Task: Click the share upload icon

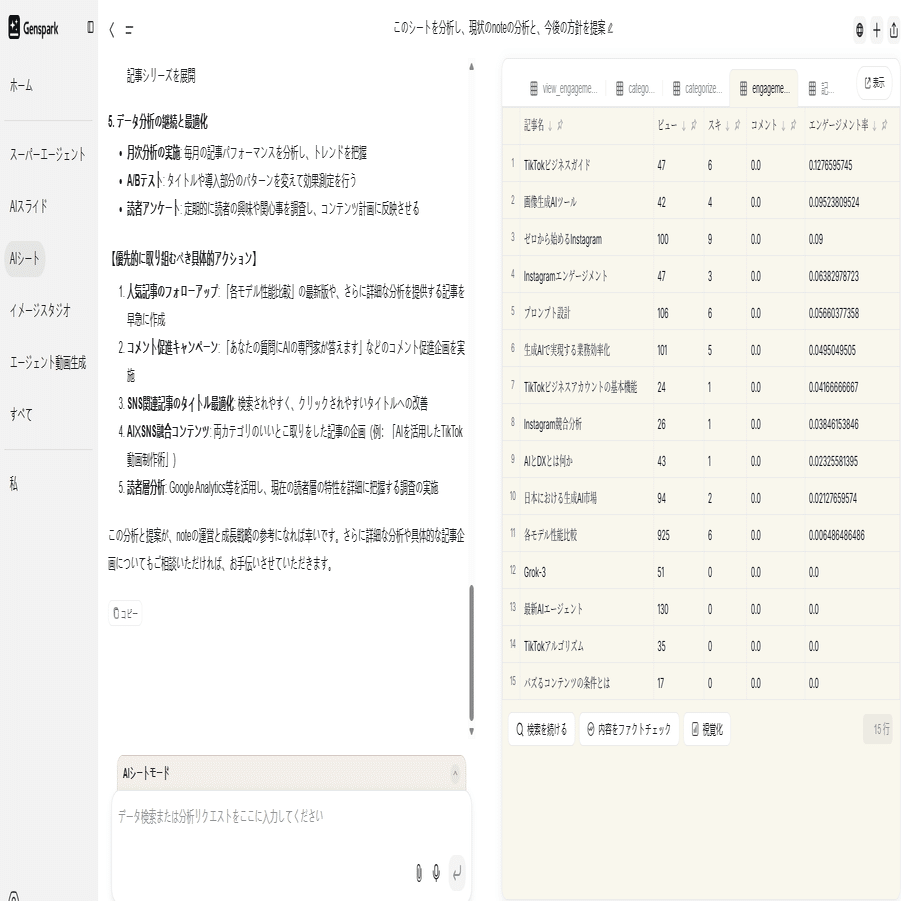Action: 894,29
